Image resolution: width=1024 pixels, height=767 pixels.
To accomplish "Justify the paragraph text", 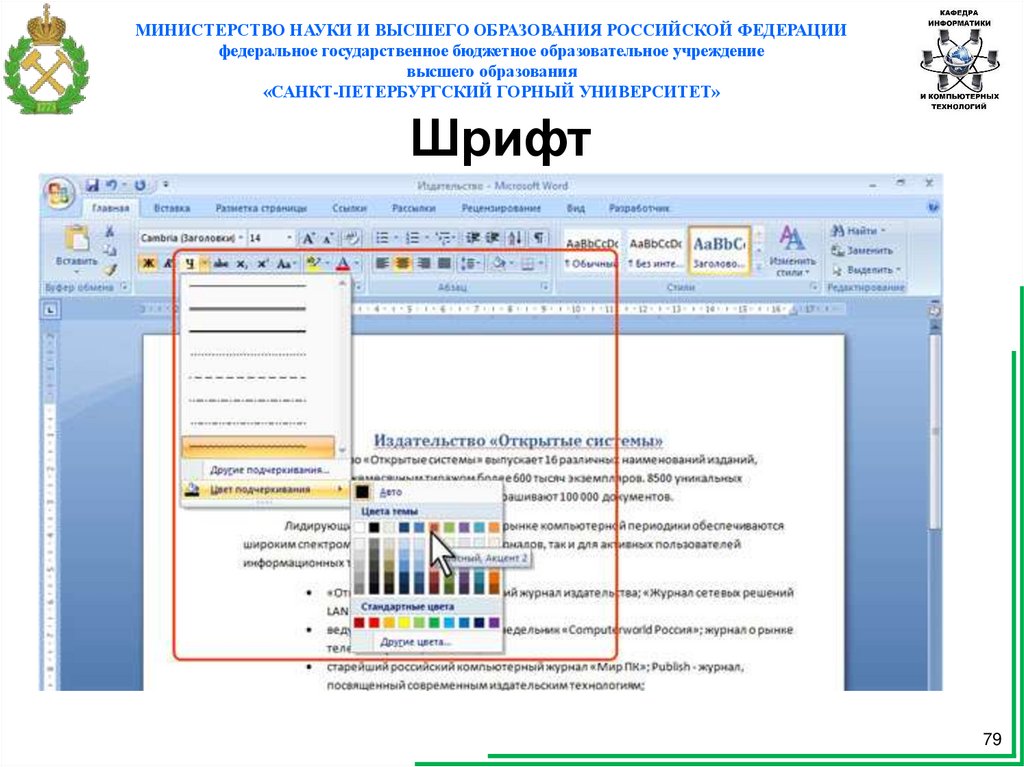I will point(444,263).
